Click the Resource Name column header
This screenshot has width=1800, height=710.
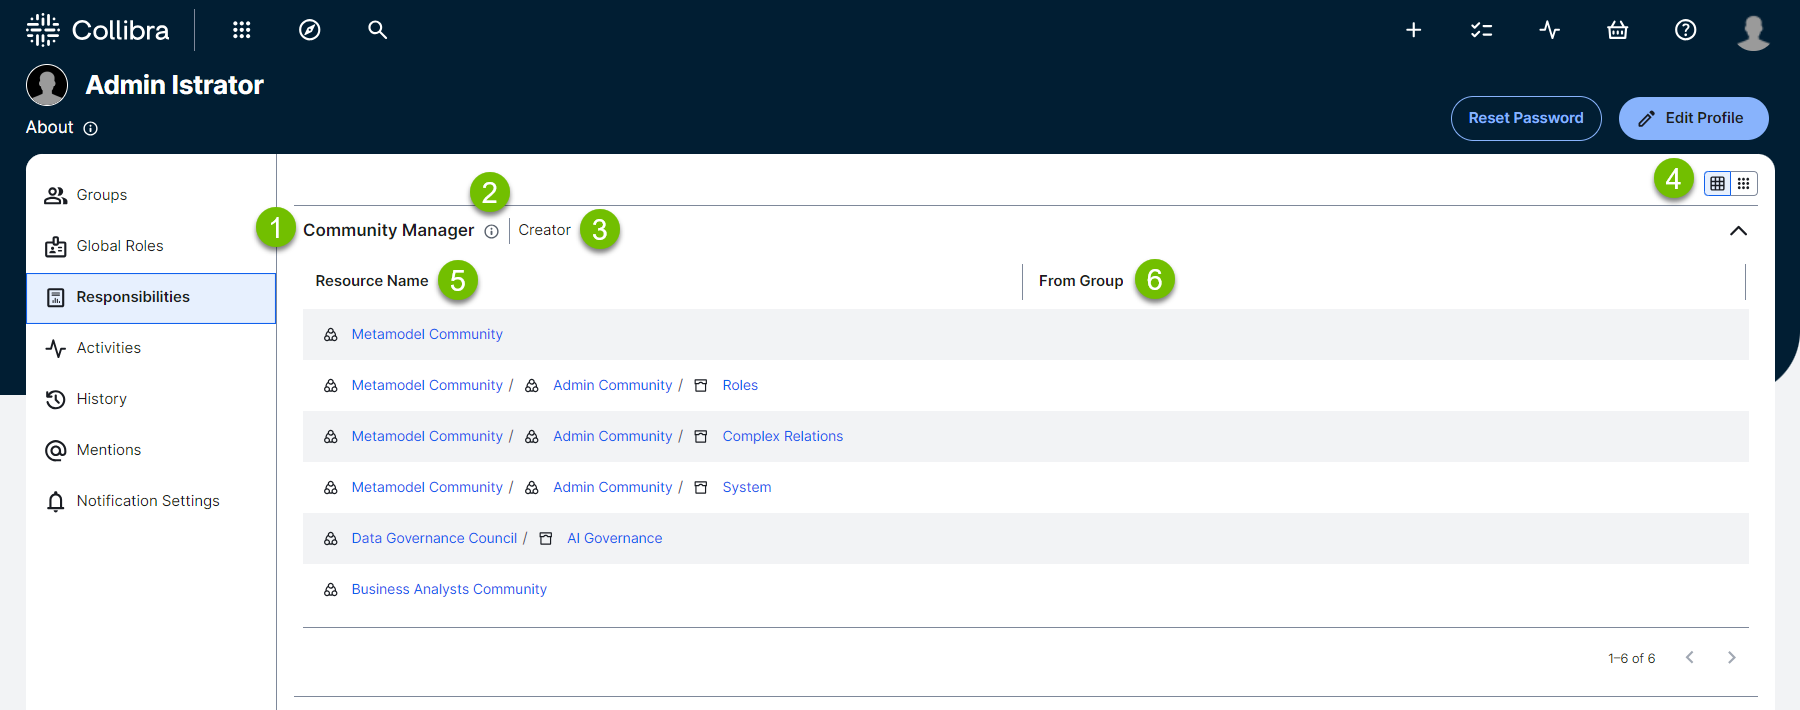pos(371,281)
